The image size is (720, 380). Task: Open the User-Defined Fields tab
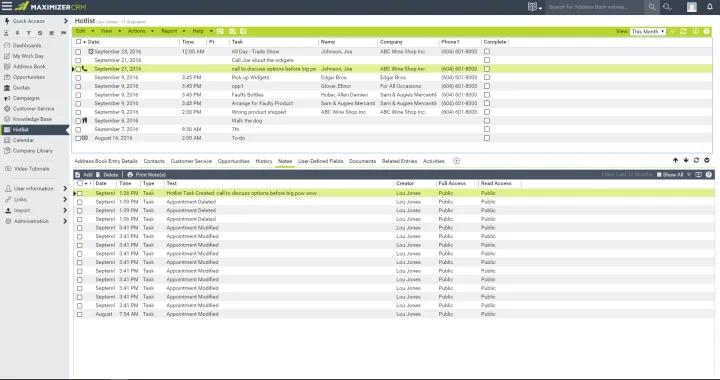321,161
